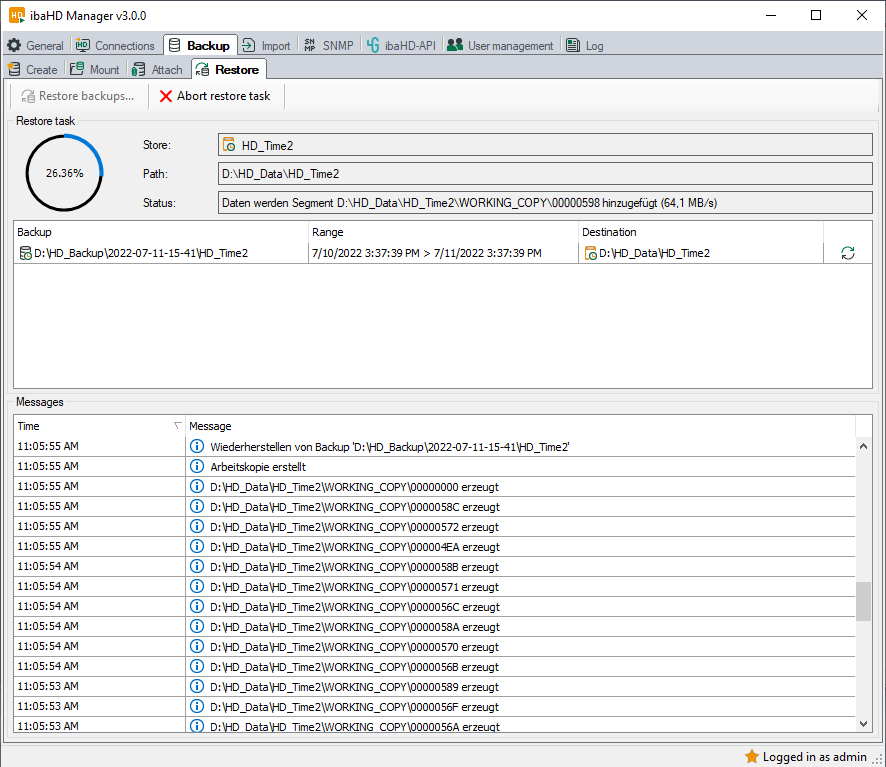Open the User management tab

click(500, 45)
